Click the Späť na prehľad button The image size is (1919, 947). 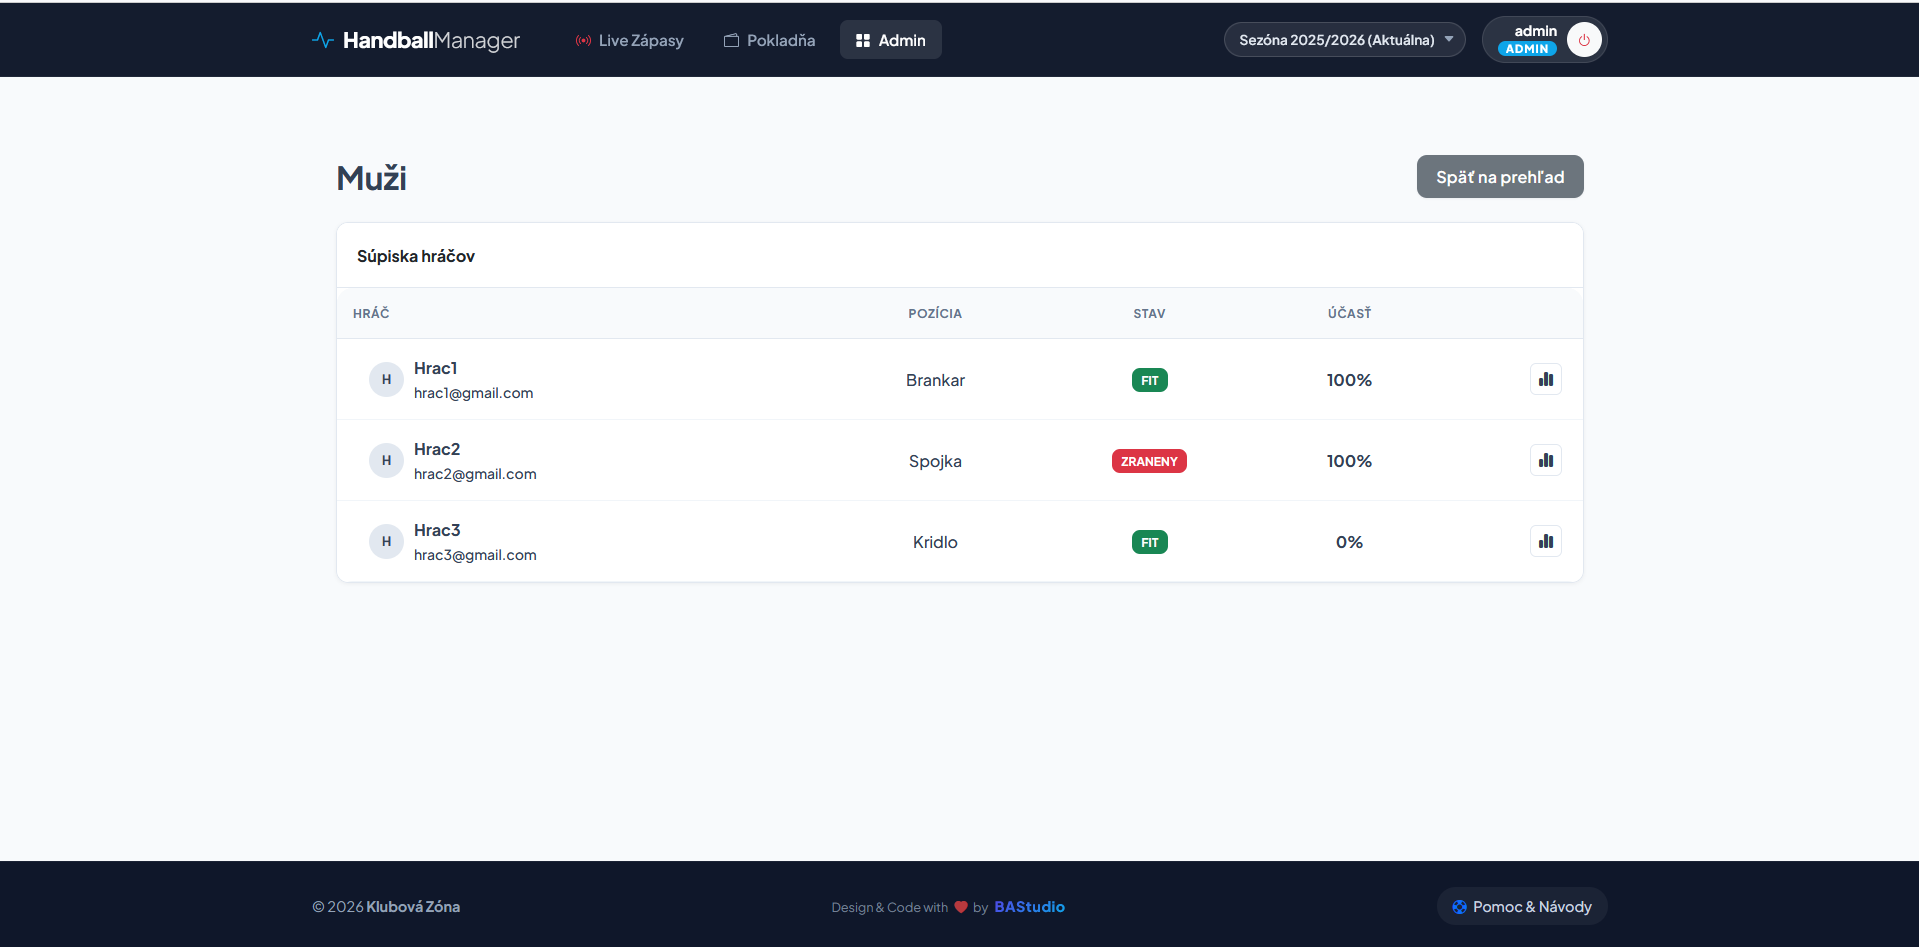click(1499, 177)
